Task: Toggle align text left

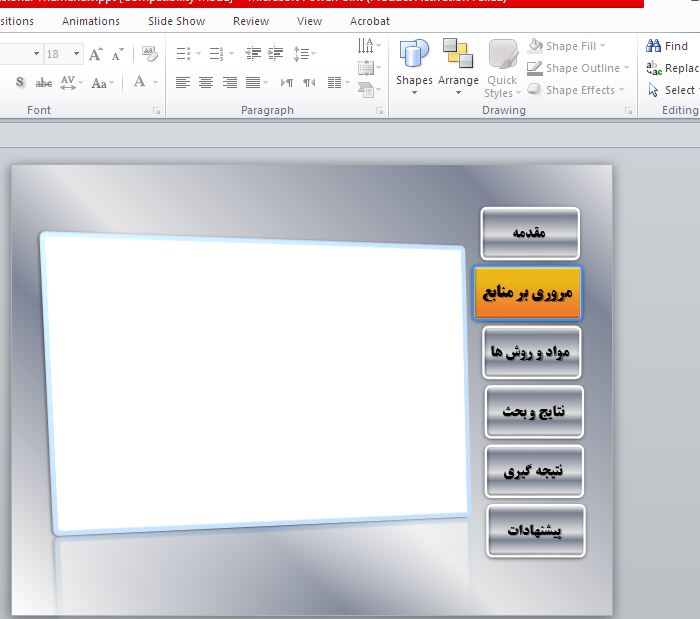Action: [182, 83]
